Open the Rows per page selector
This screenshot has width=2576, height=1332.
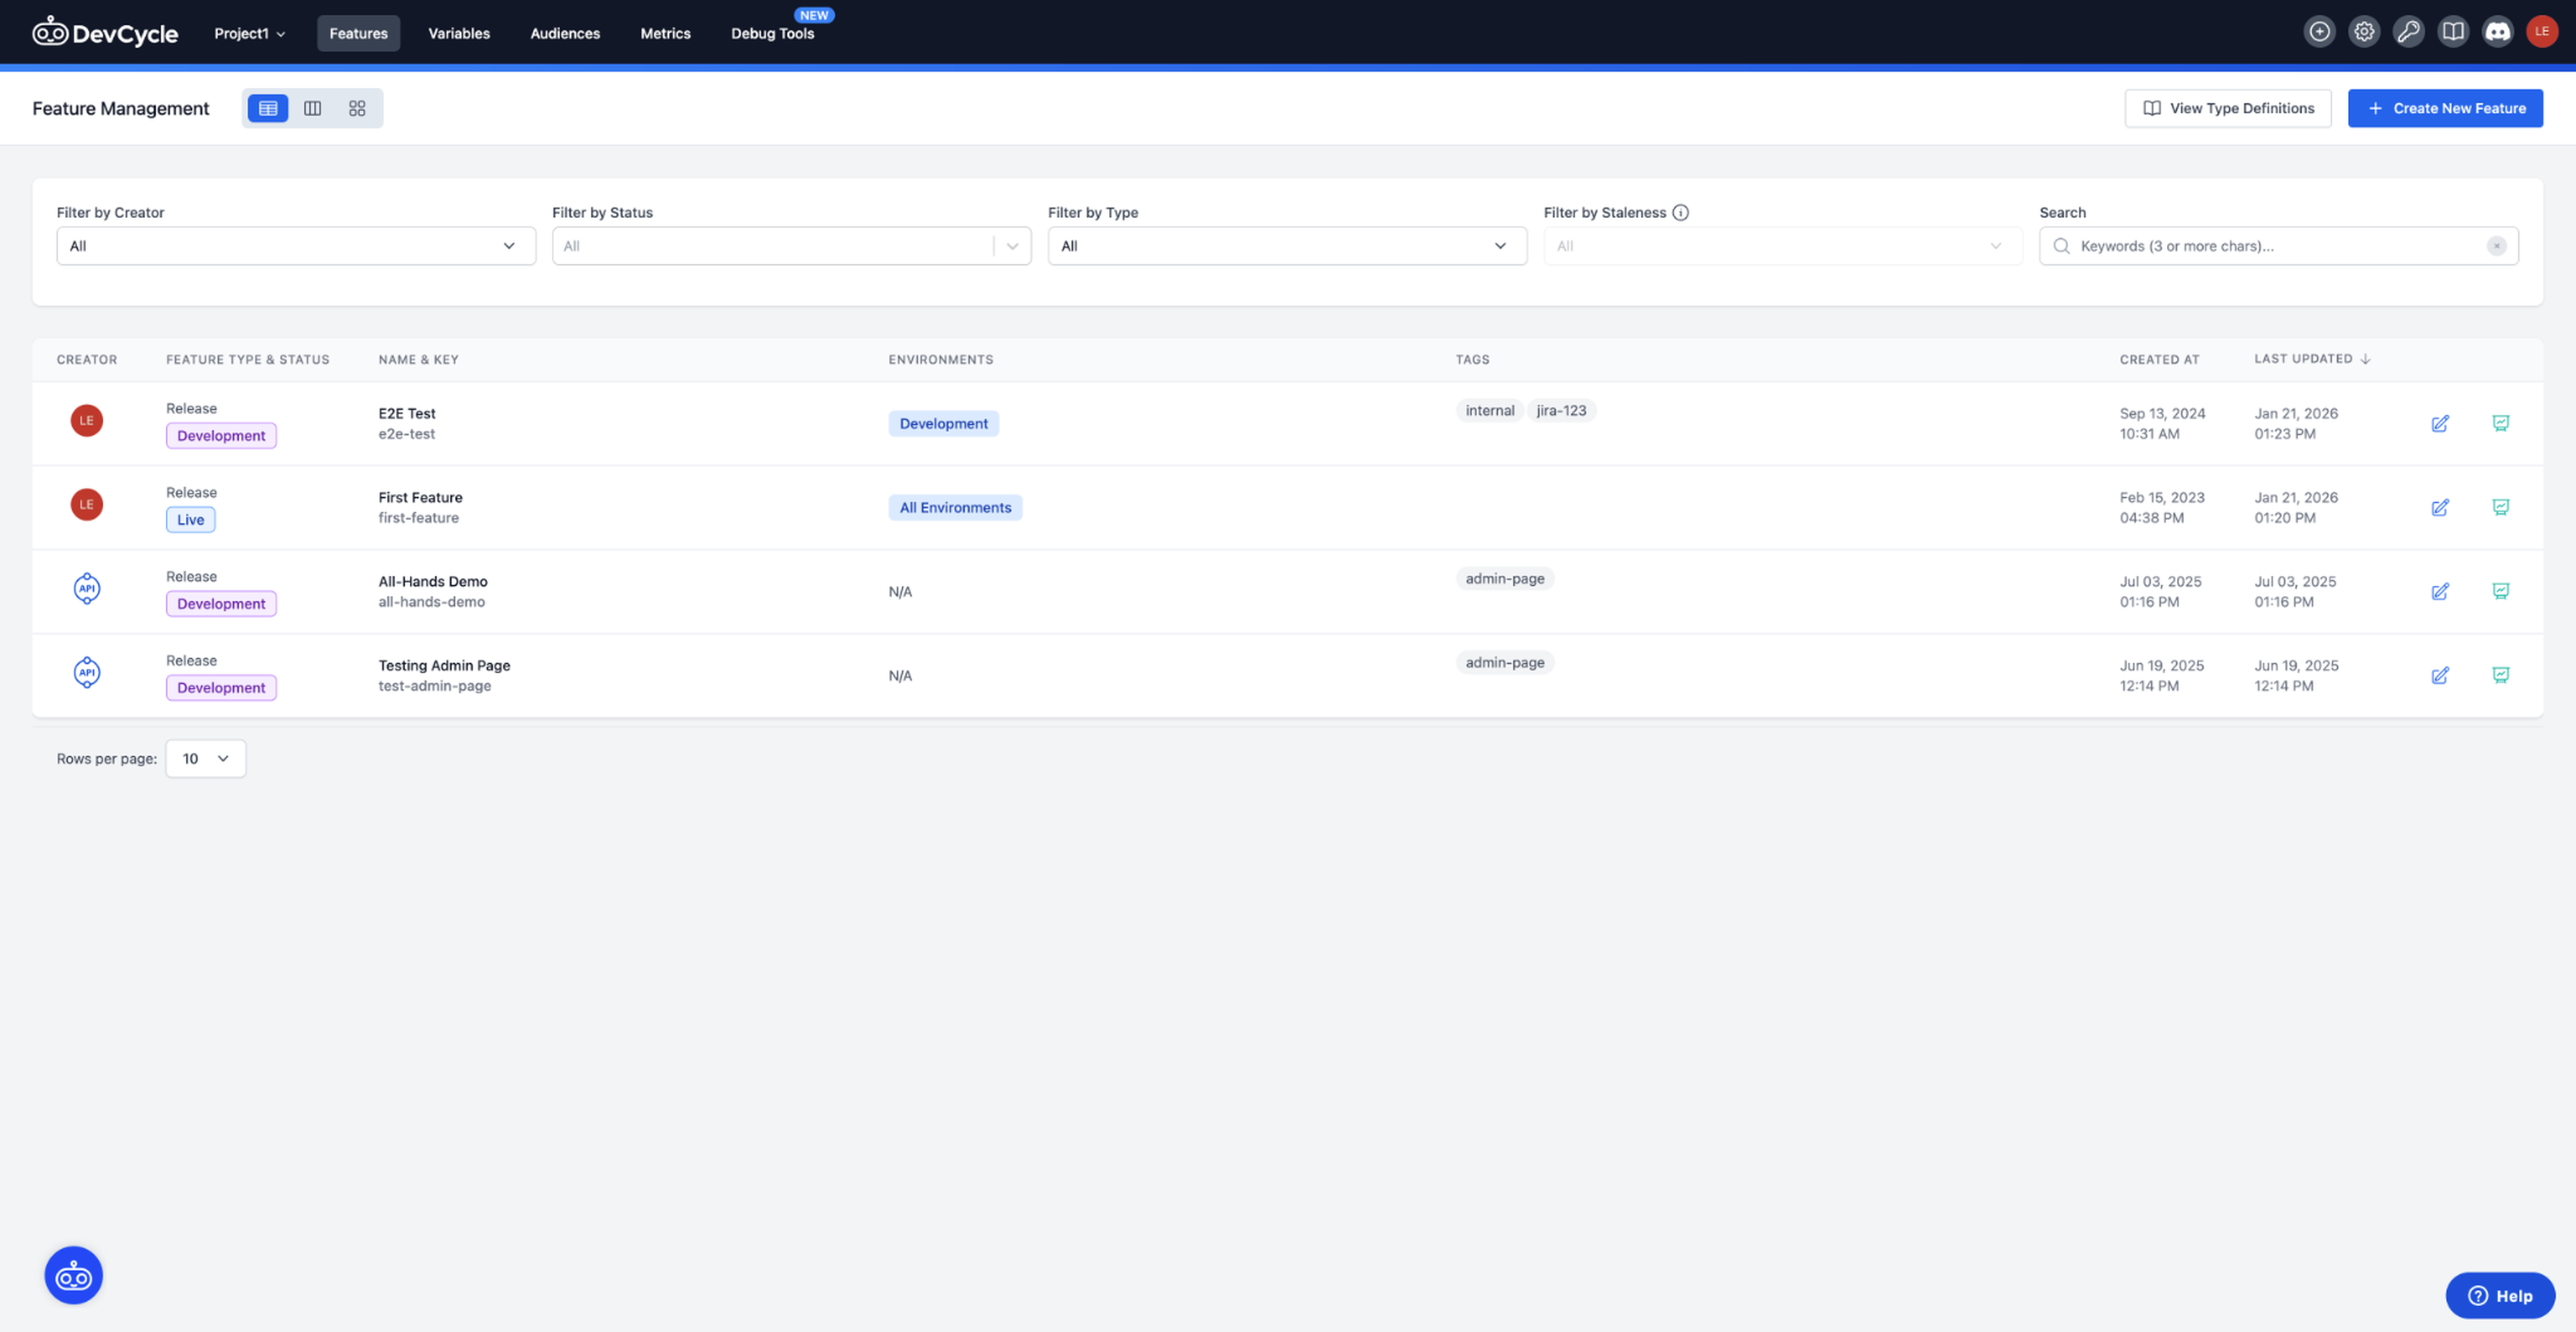click(x=205, y=758)
